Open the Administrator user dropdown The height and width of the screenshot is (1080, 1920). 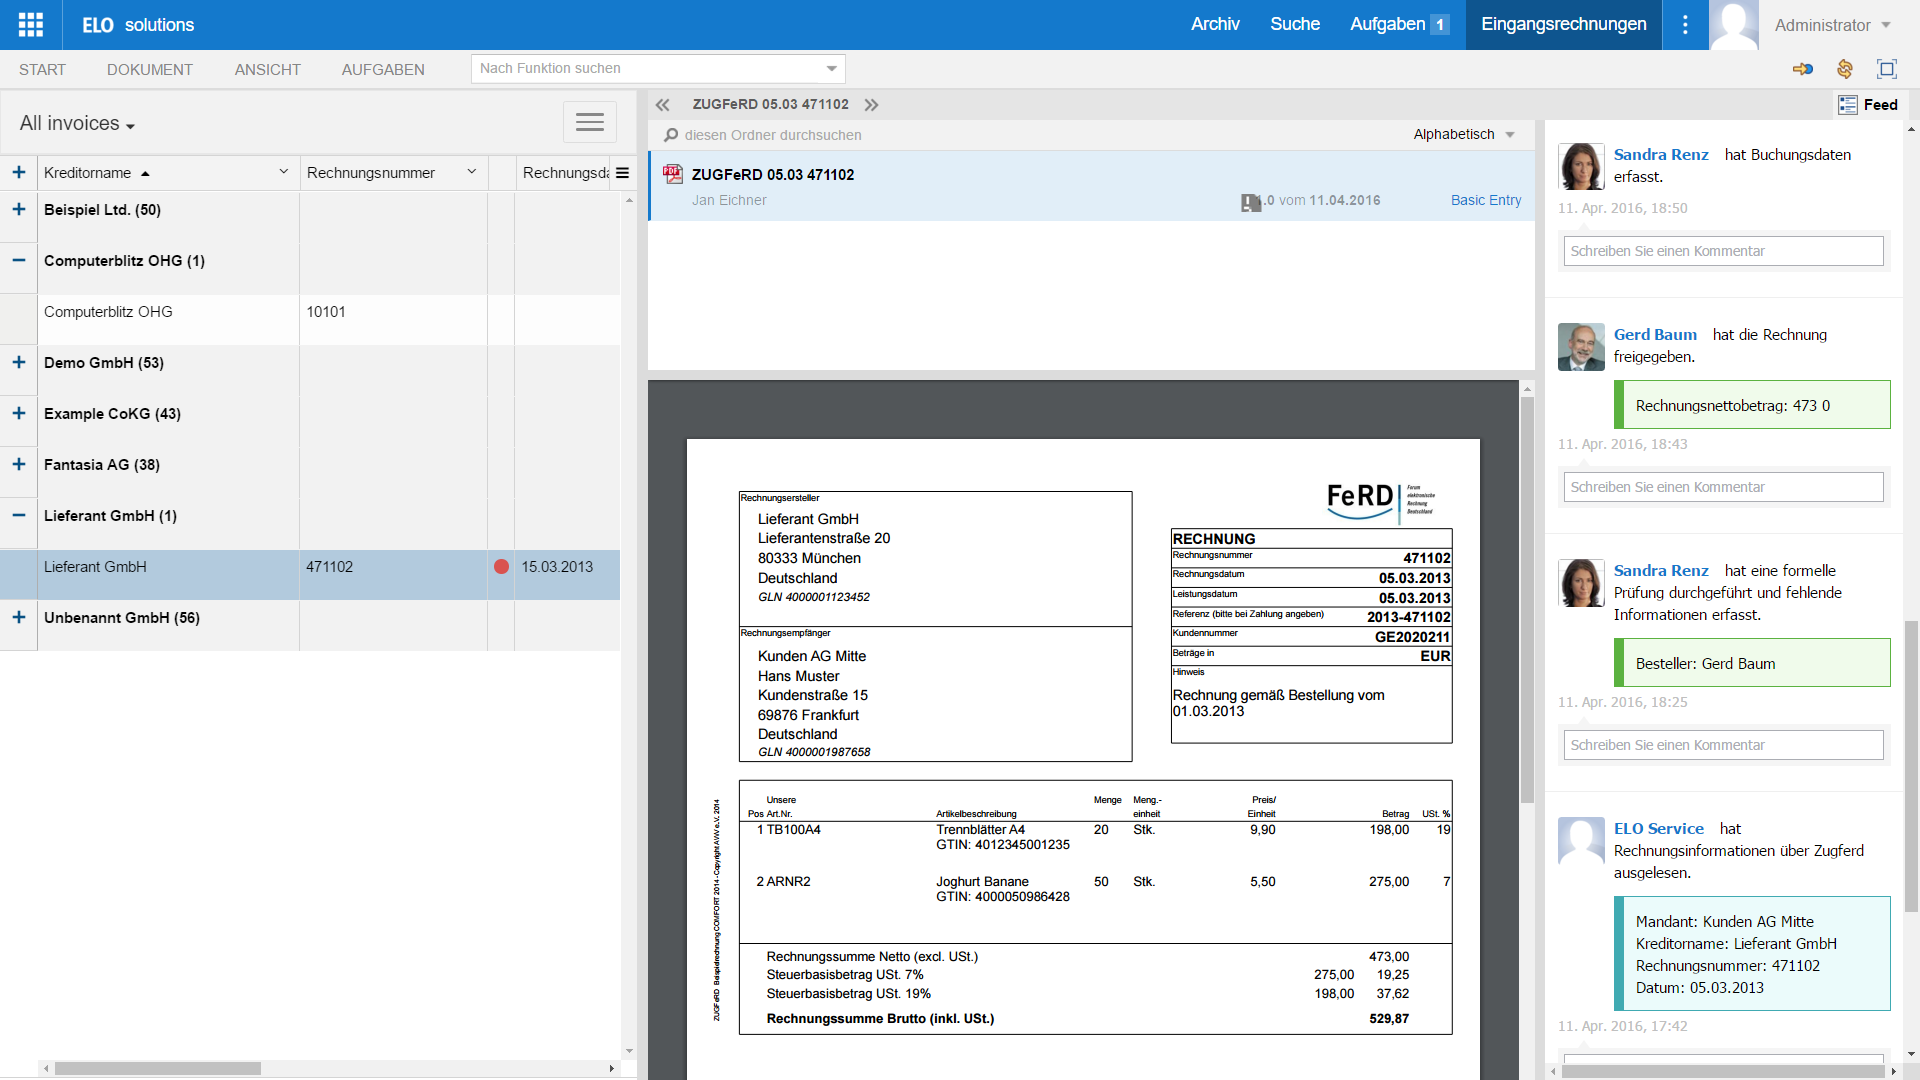point(1832,25)
